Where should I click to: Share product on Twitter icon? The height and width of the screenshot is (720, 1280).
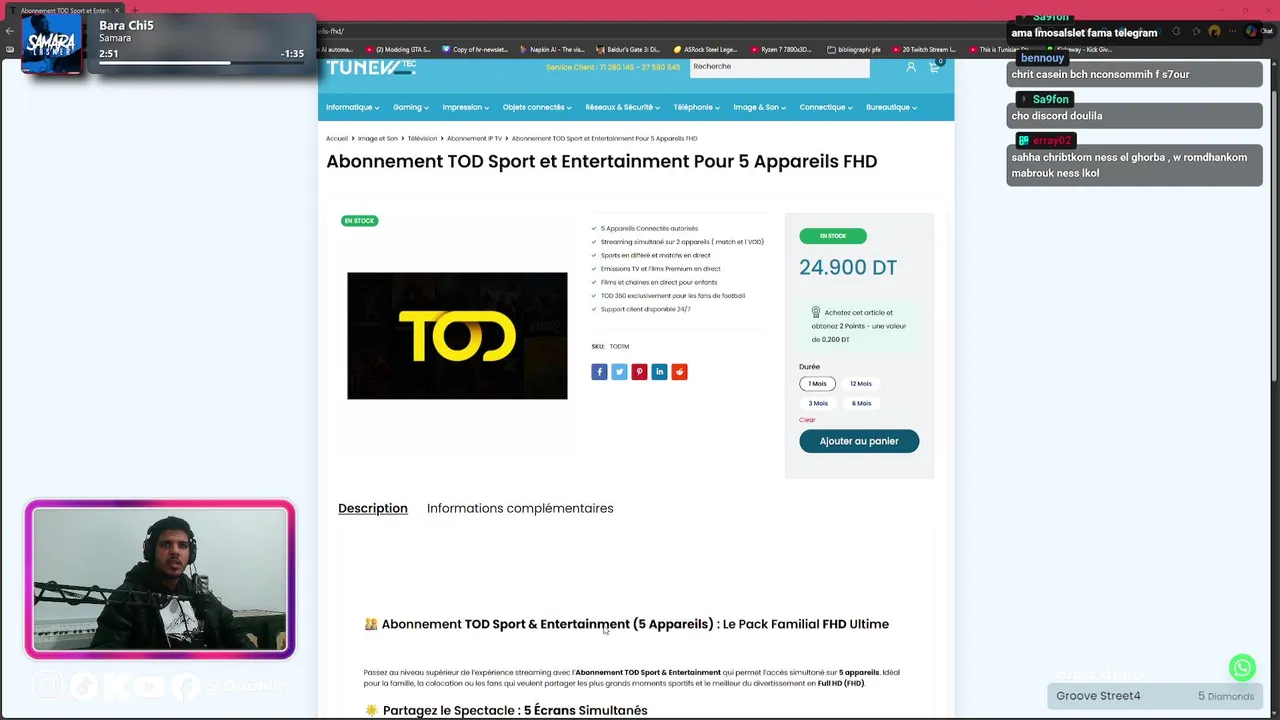tap(619, 372)
